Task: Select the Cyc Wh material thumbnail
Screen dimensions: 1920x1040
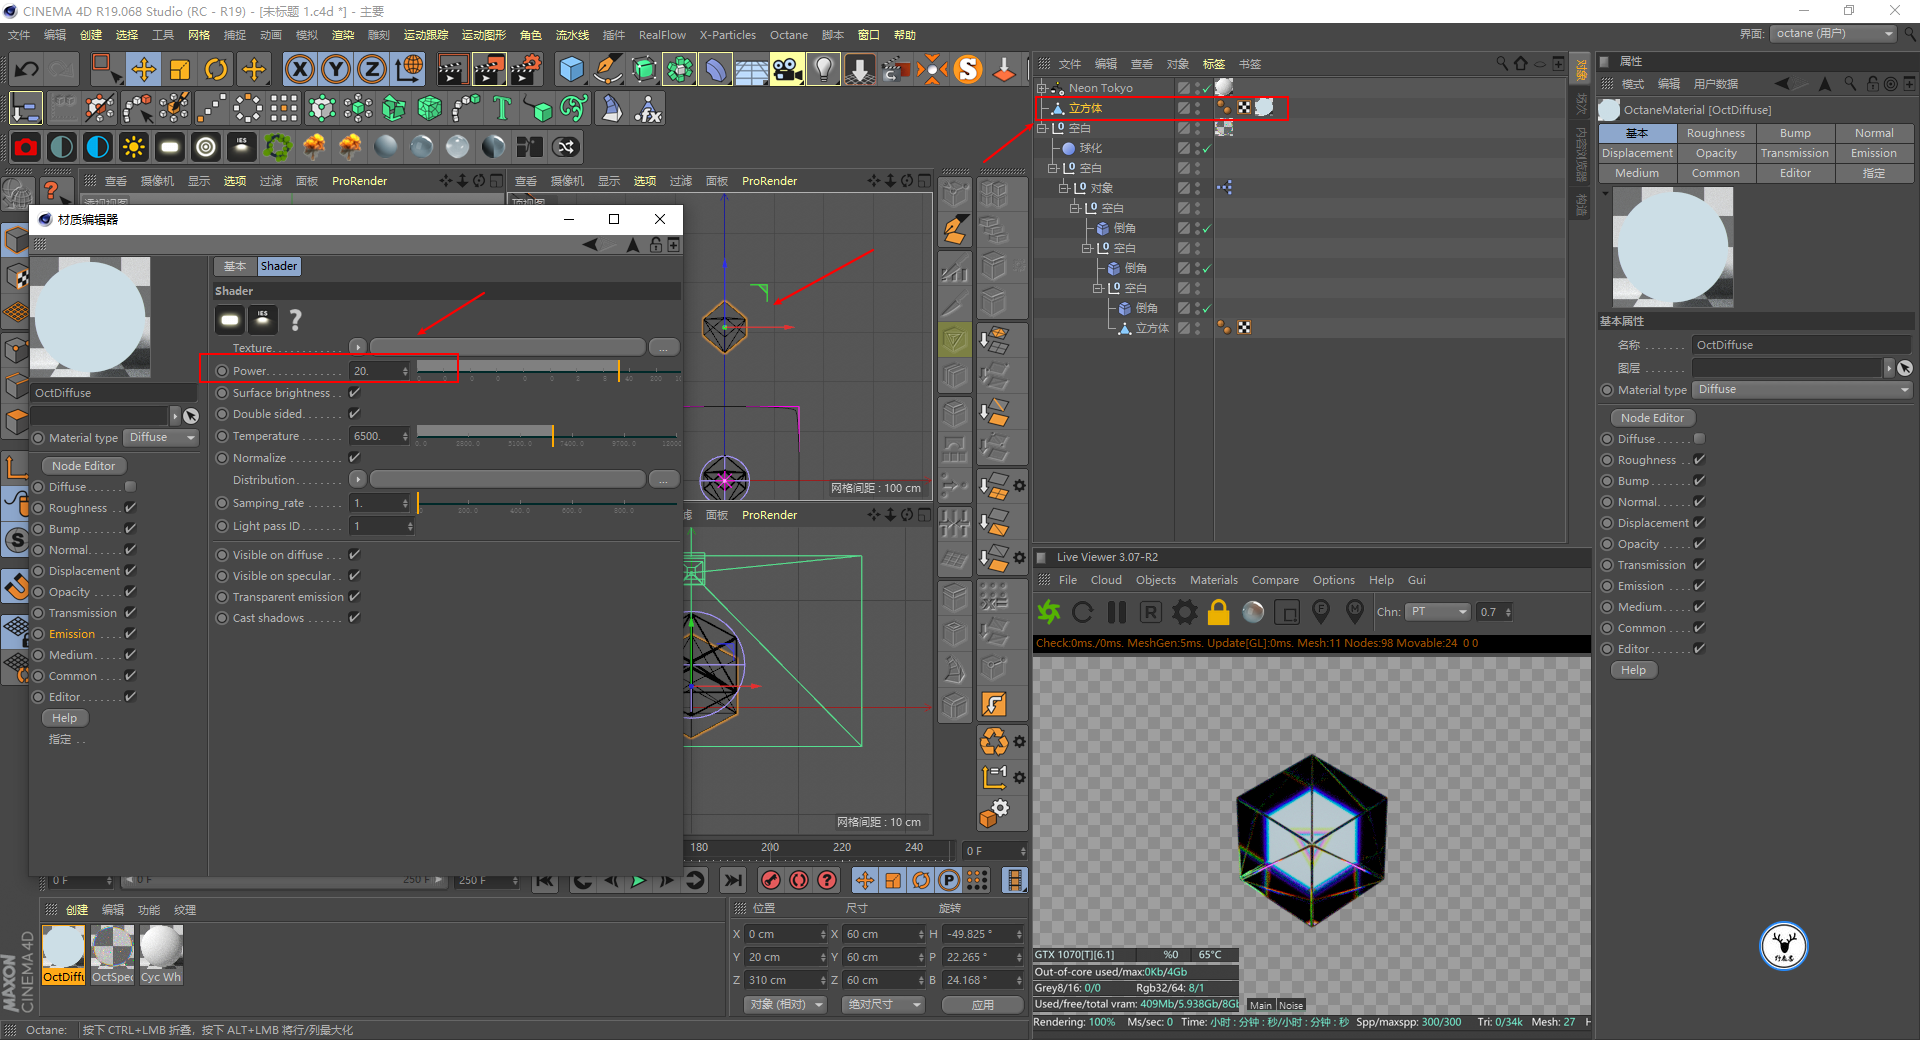Action: [161, 954]
